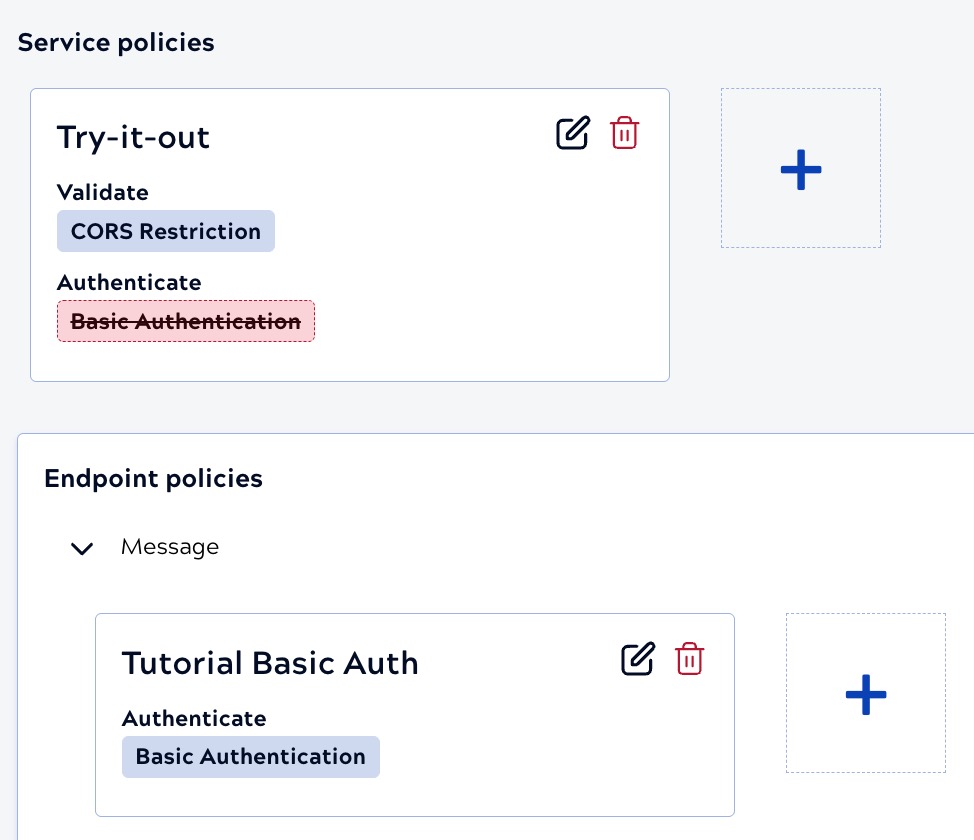Screen dimensions: 974x840
Task: Click the pink Basic Authentication removed policy swatch
Action: (185, 321)
